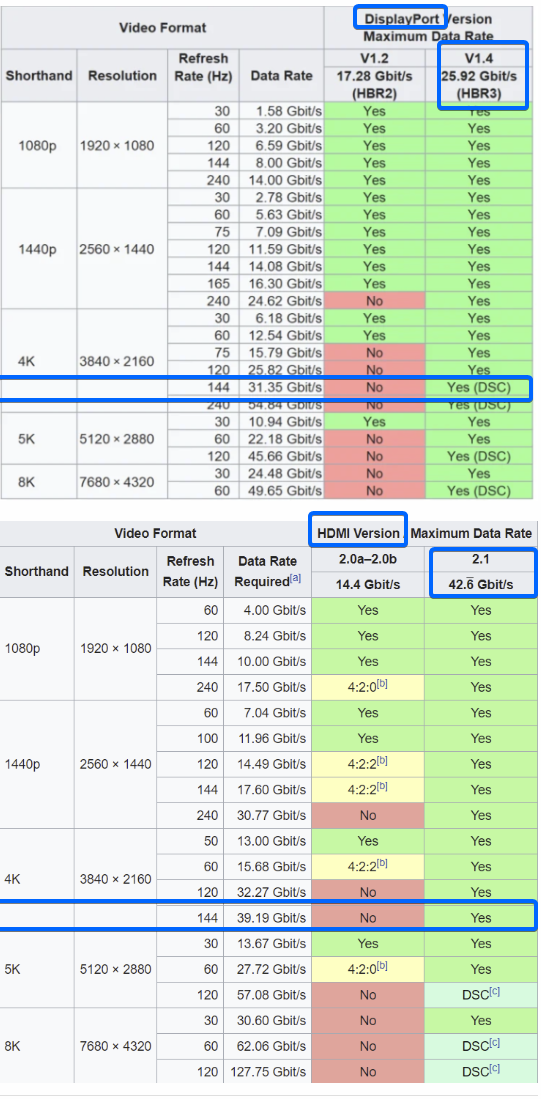Open footnote [b] in the 17.60 Gbit/s row
The image size is (541, 1099).
(x=382, y=786)
